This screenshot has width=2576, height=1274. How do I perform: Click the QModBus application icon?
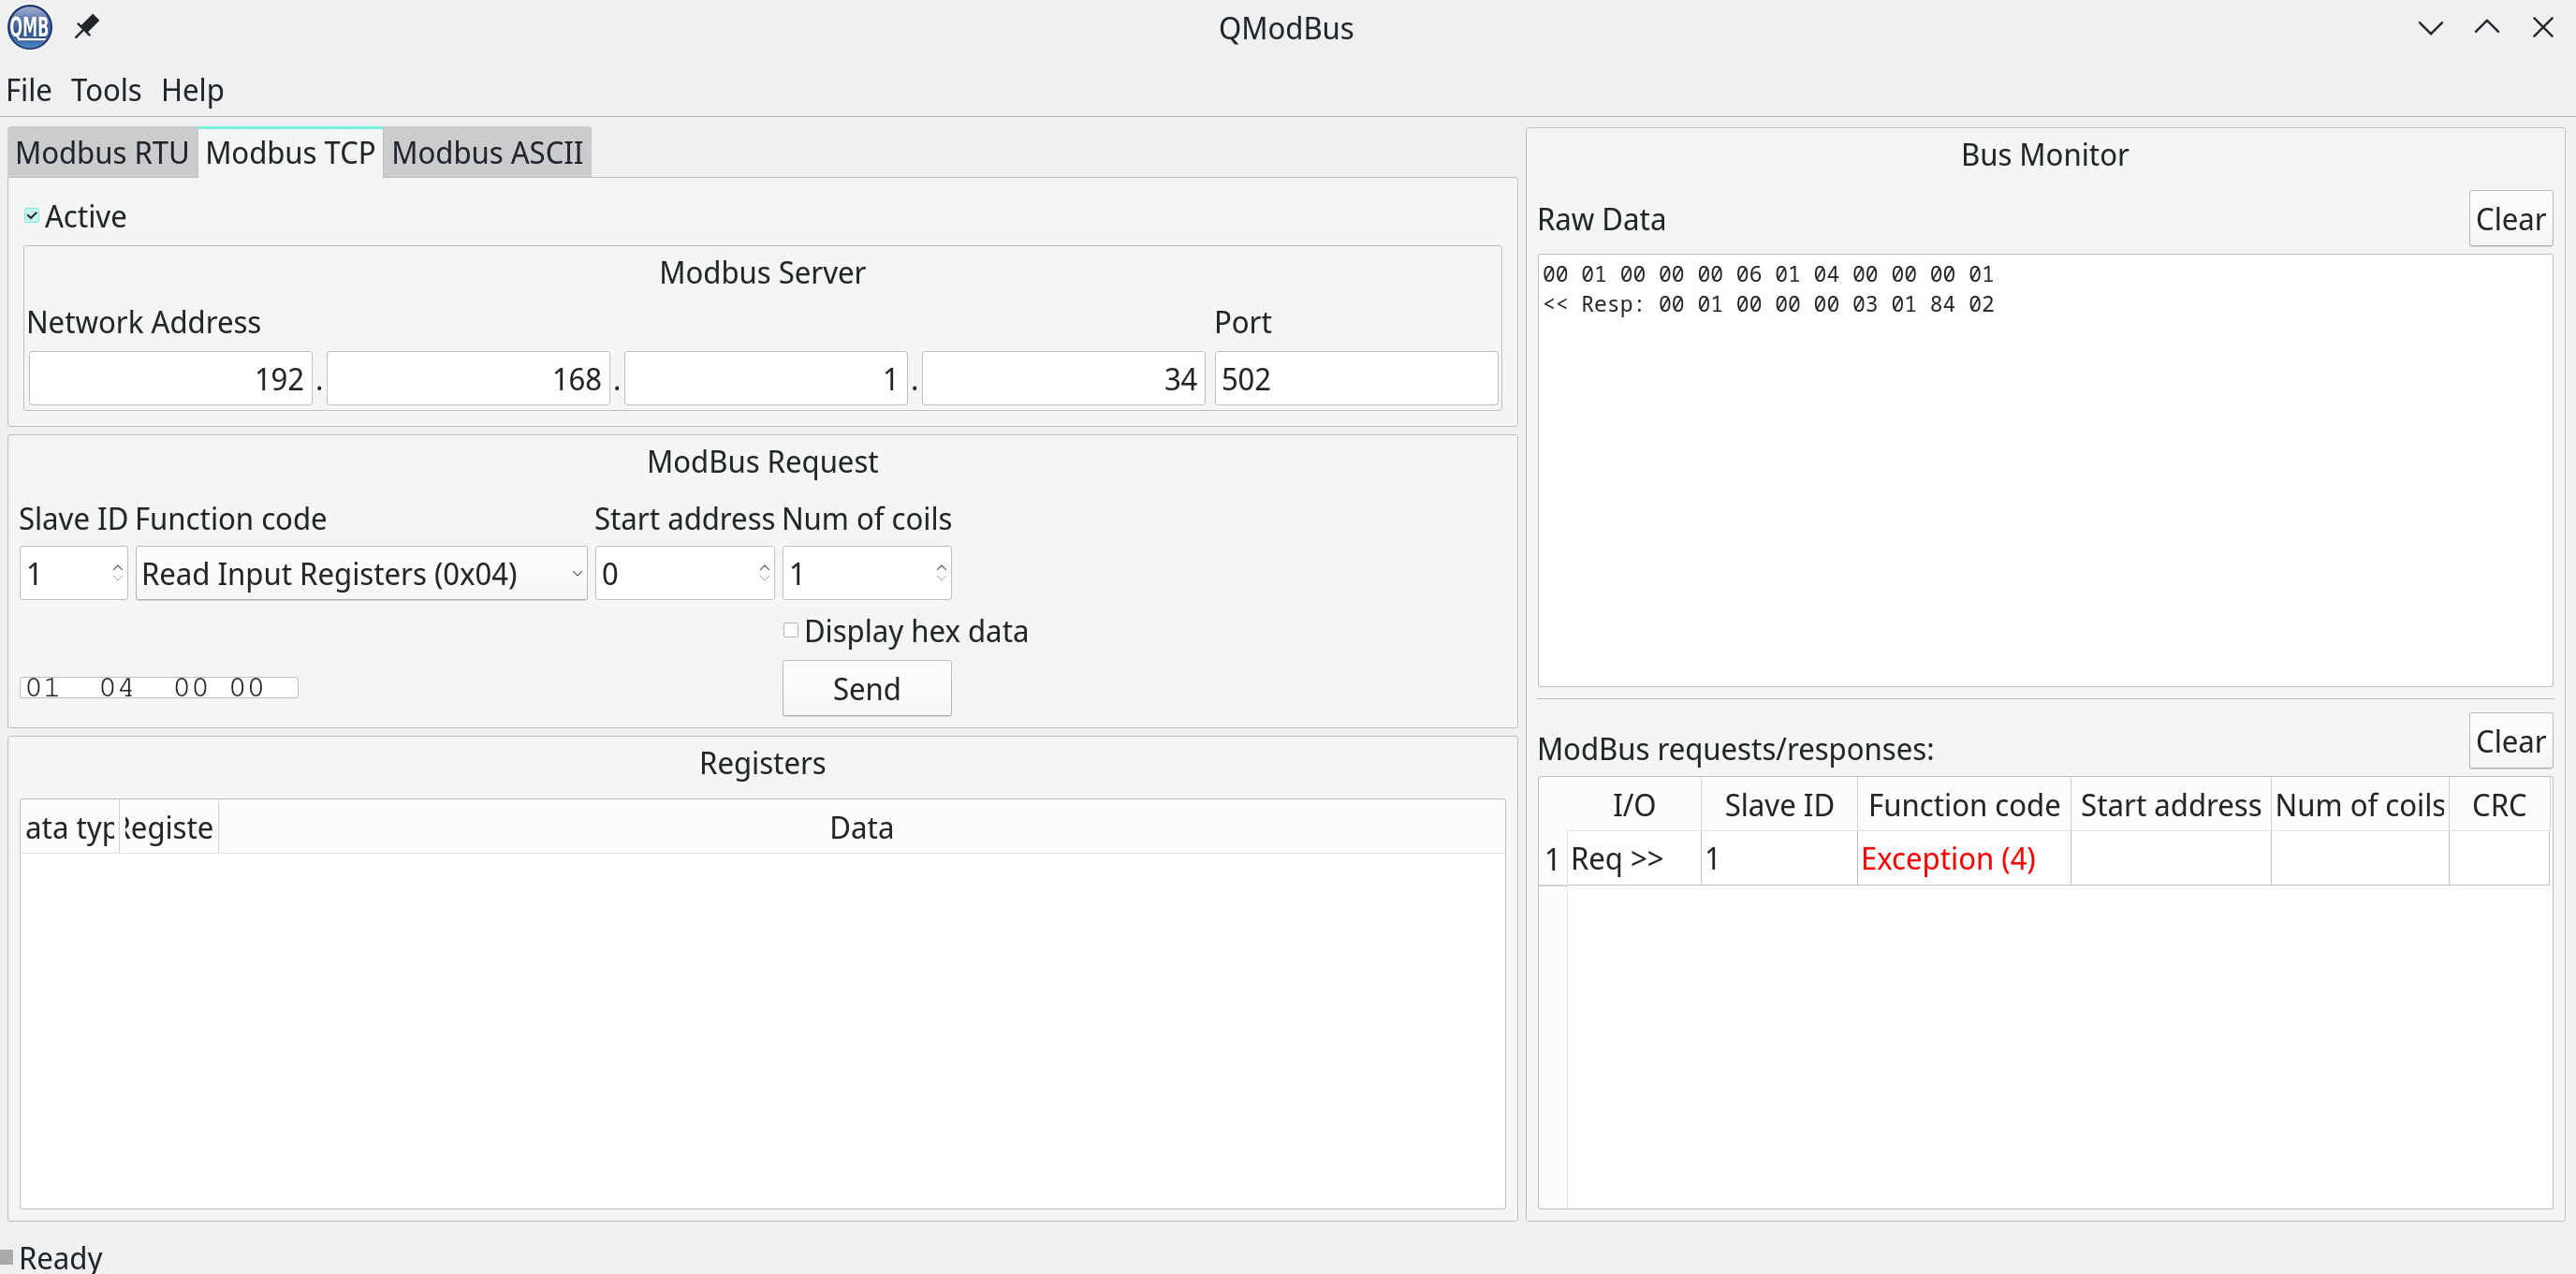coord(30,26)
